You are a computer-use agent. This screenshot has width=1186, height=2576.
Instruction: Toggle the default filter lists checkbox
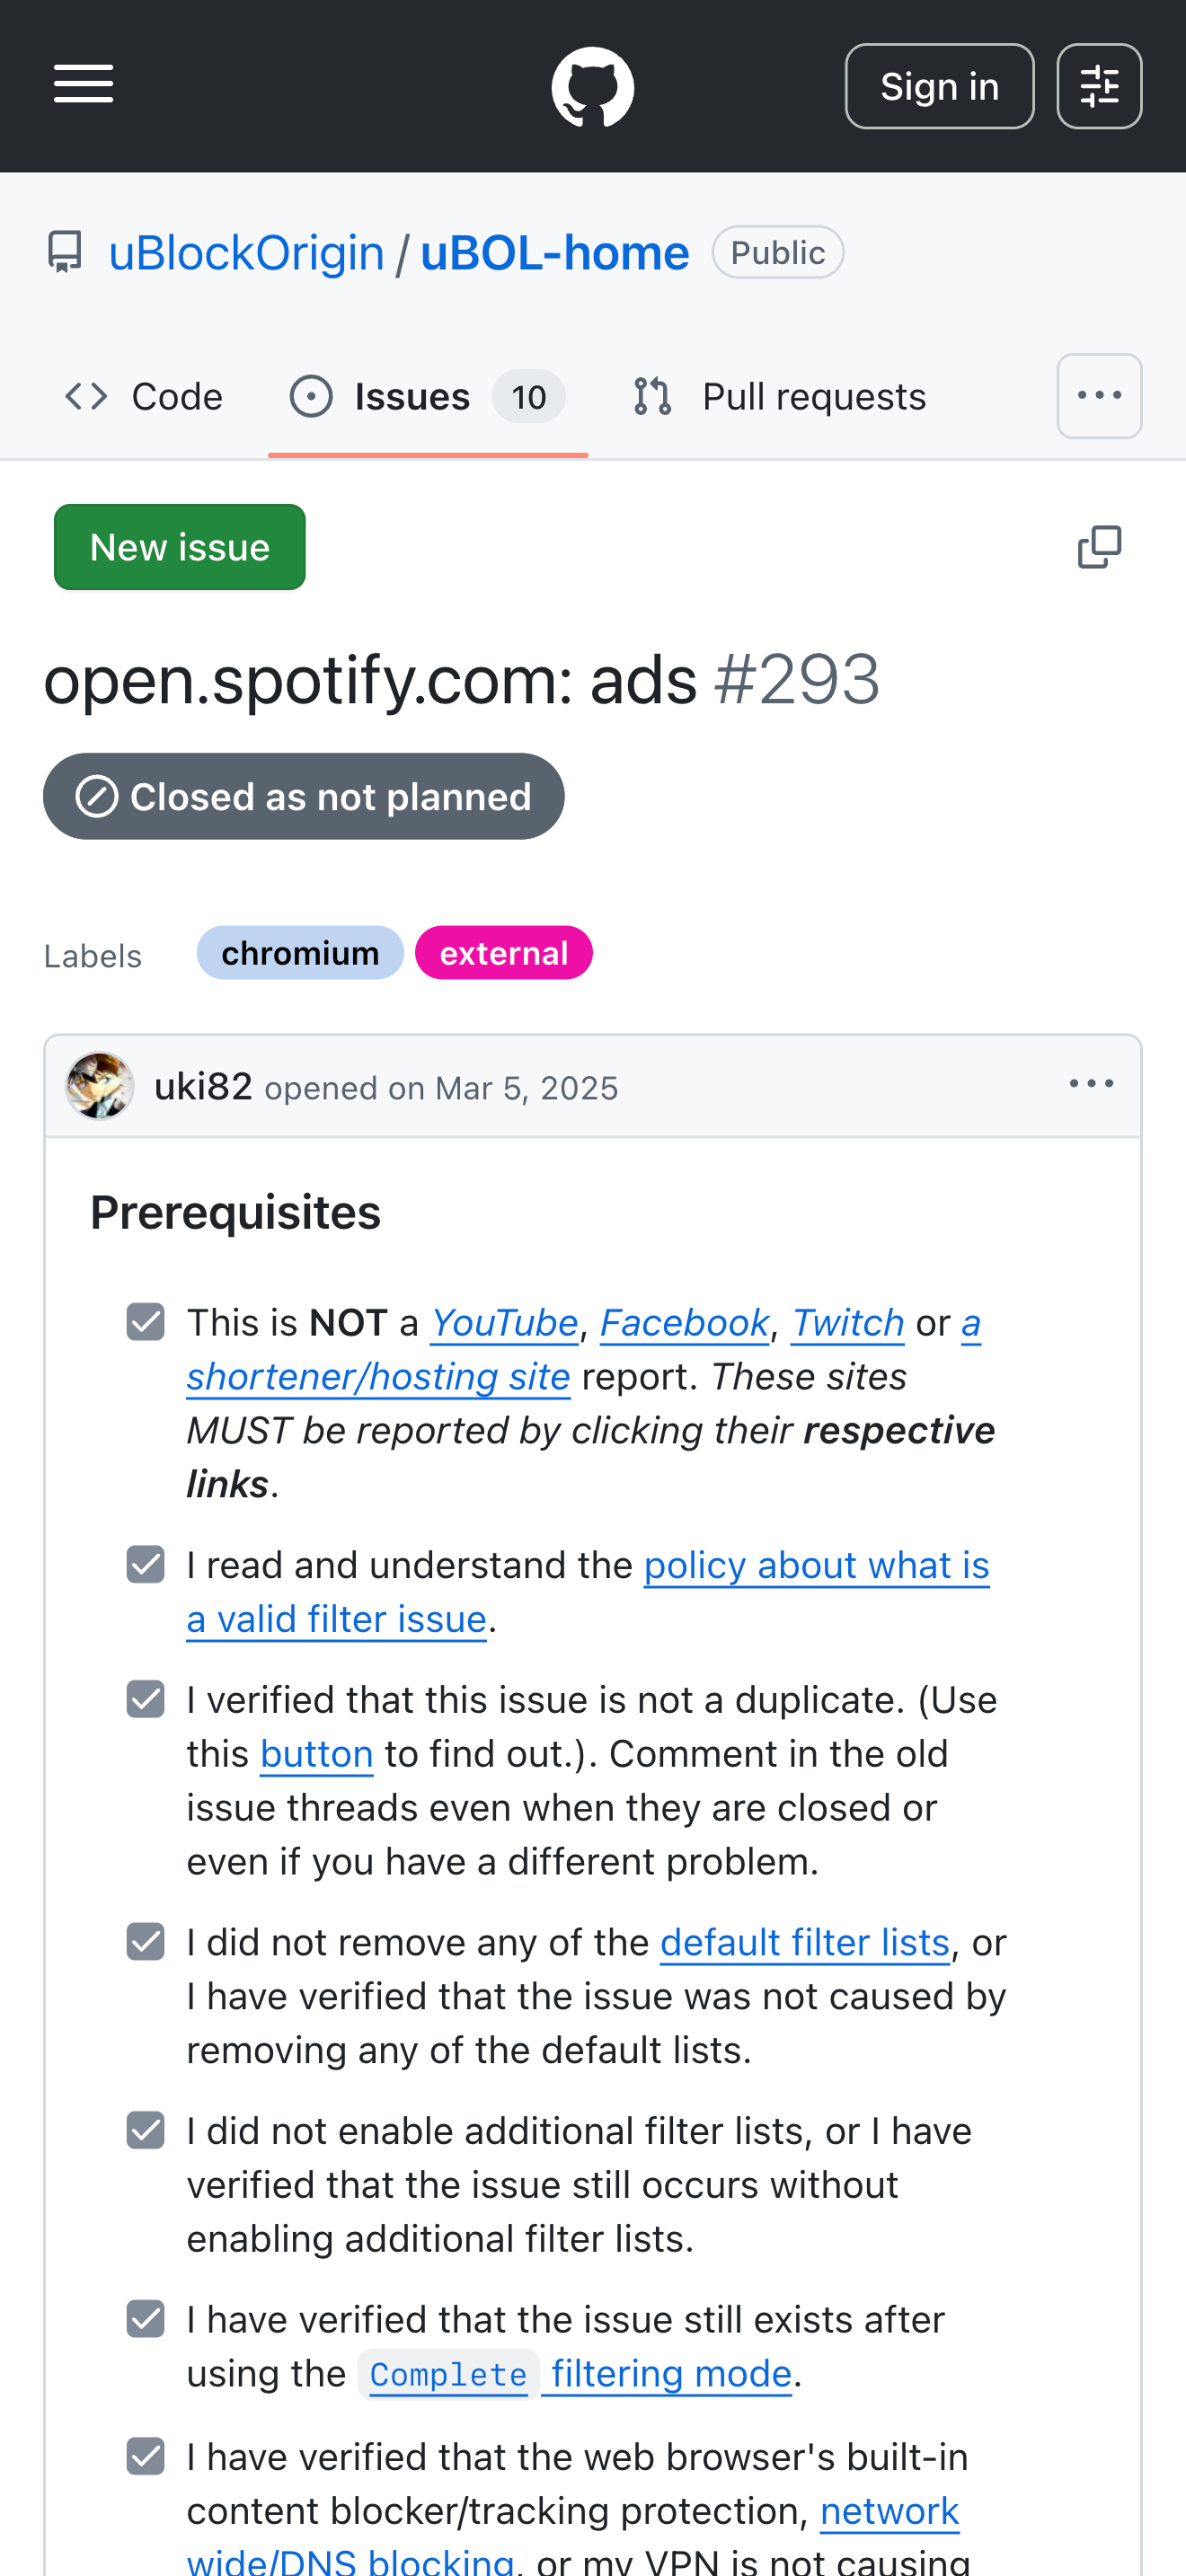pos(146,1941)
